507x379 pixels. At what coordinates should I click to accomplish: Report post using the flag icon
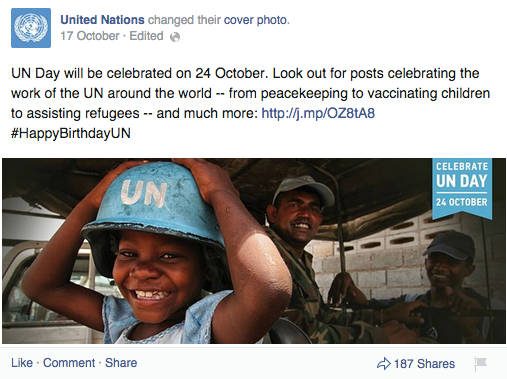click(480, 363)
